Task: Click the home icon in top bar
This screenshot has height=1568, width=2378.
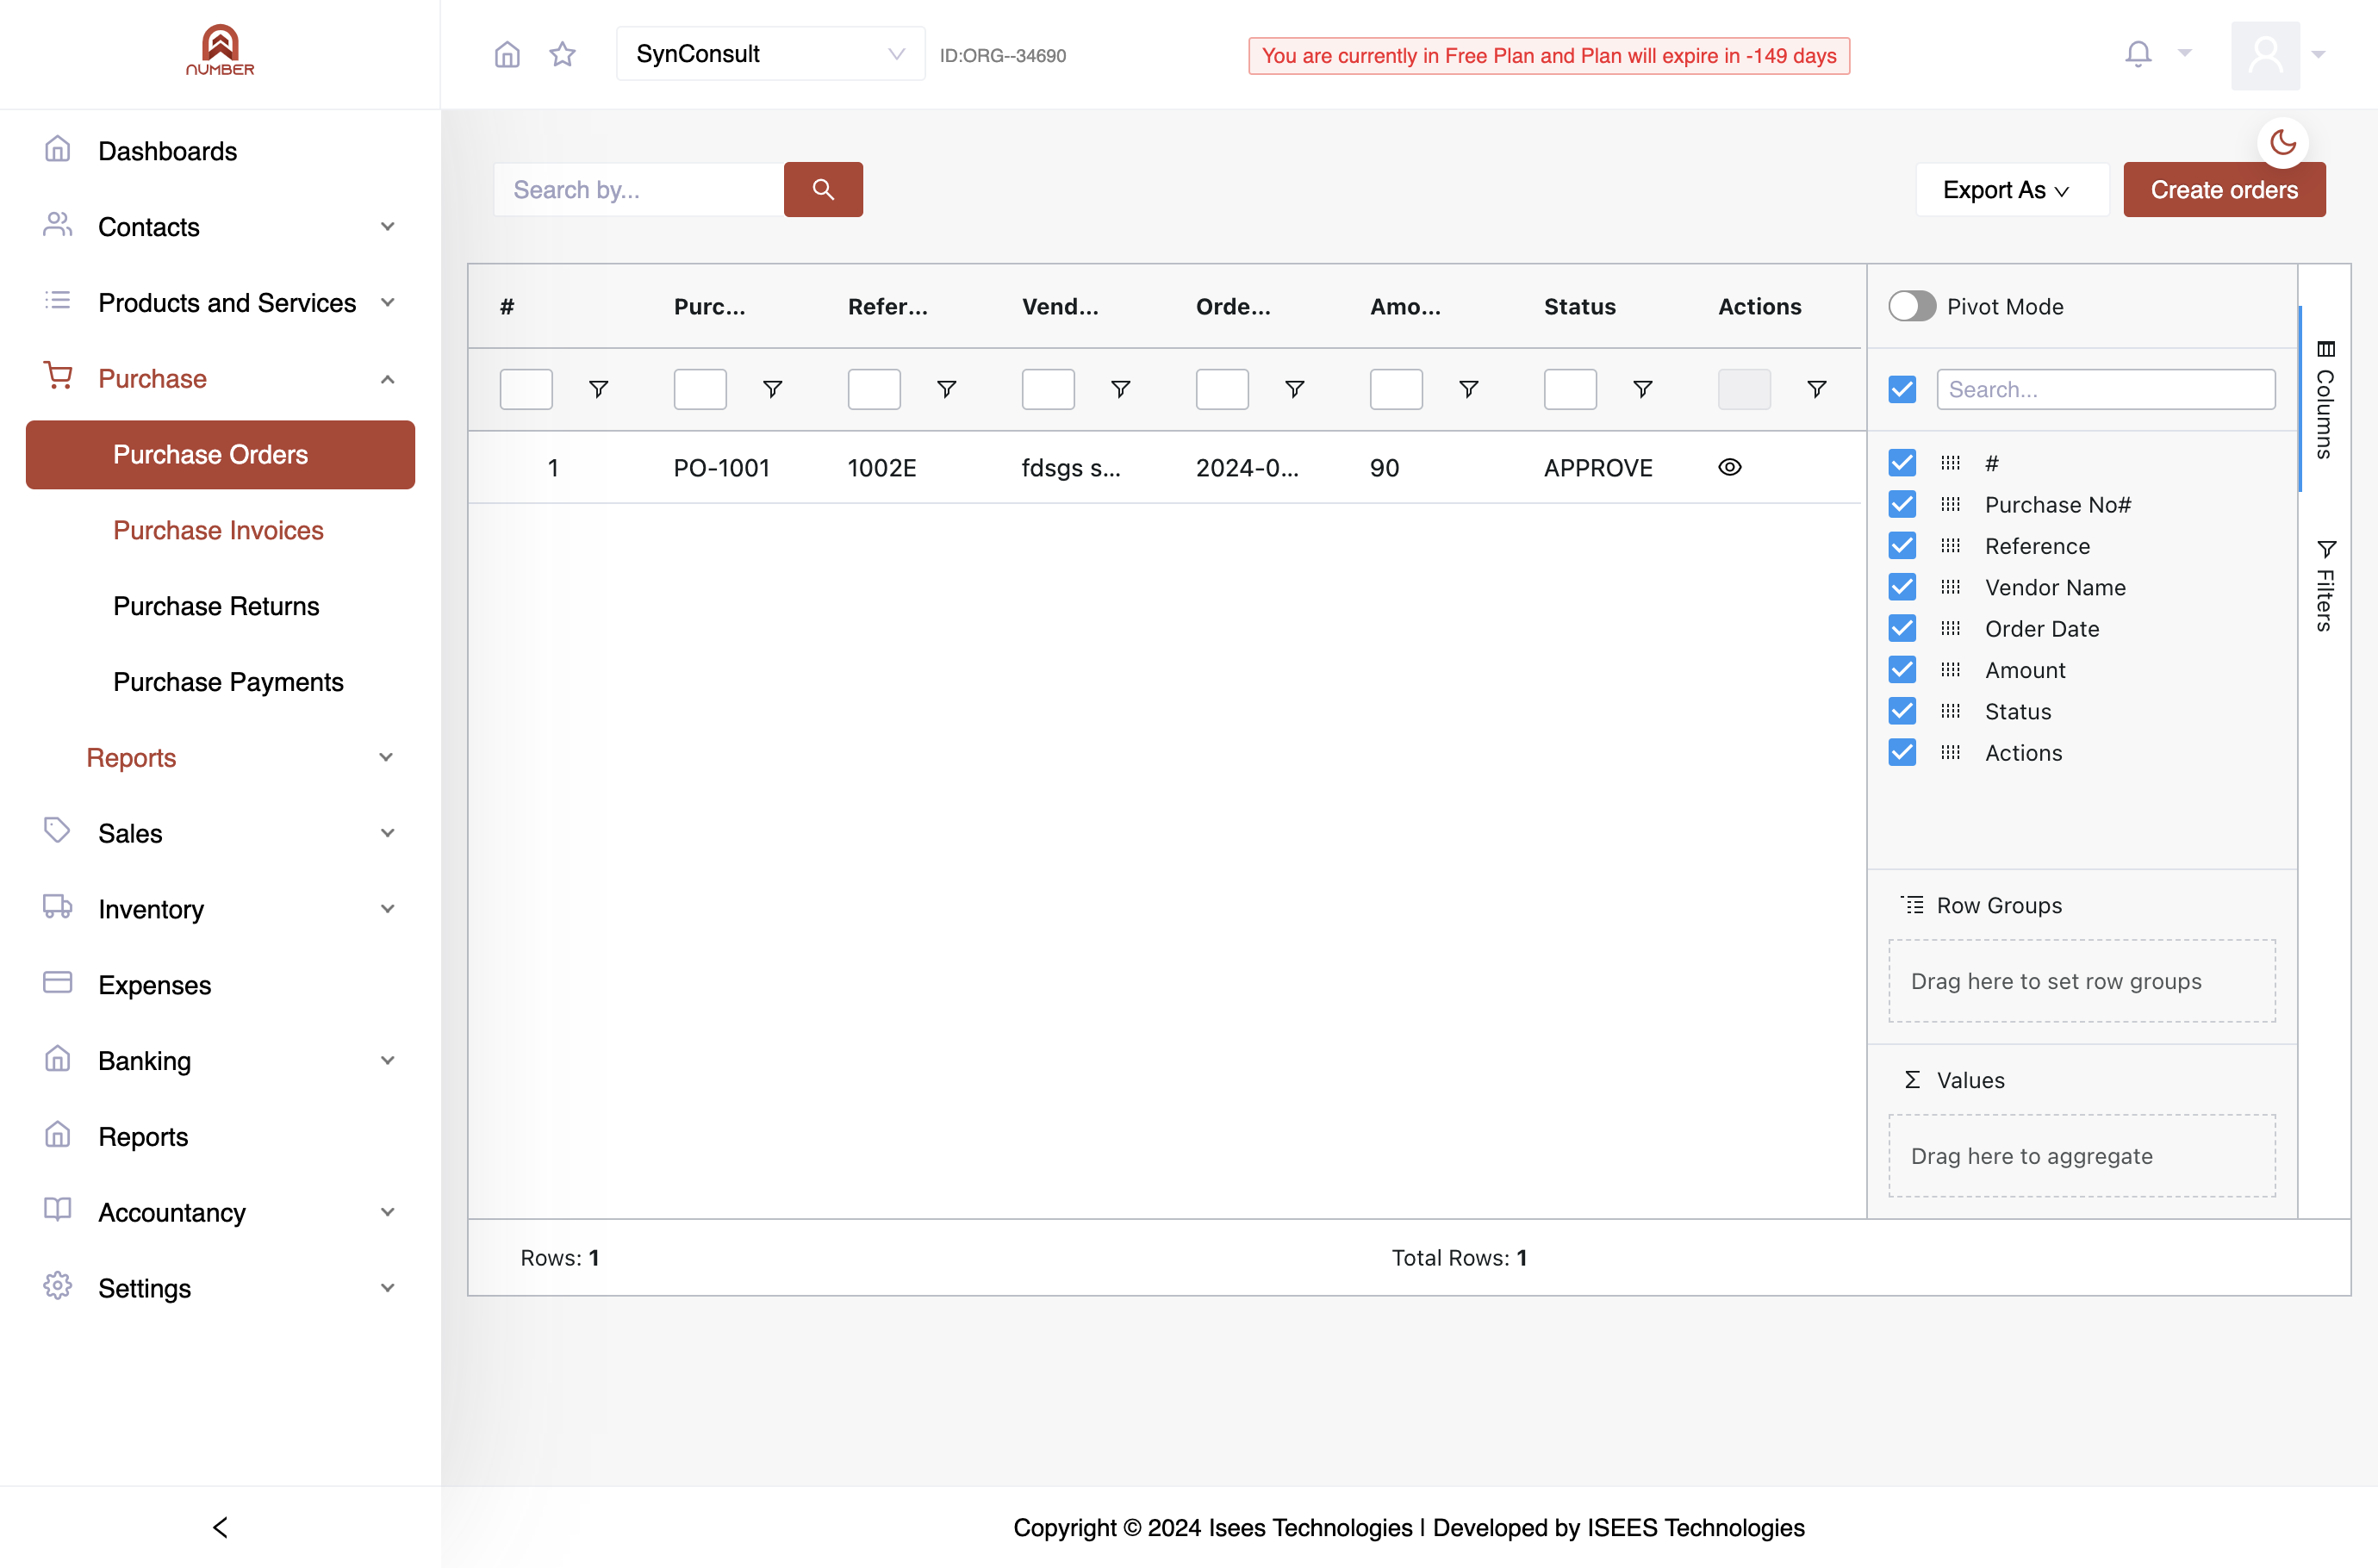Action: 507,54
